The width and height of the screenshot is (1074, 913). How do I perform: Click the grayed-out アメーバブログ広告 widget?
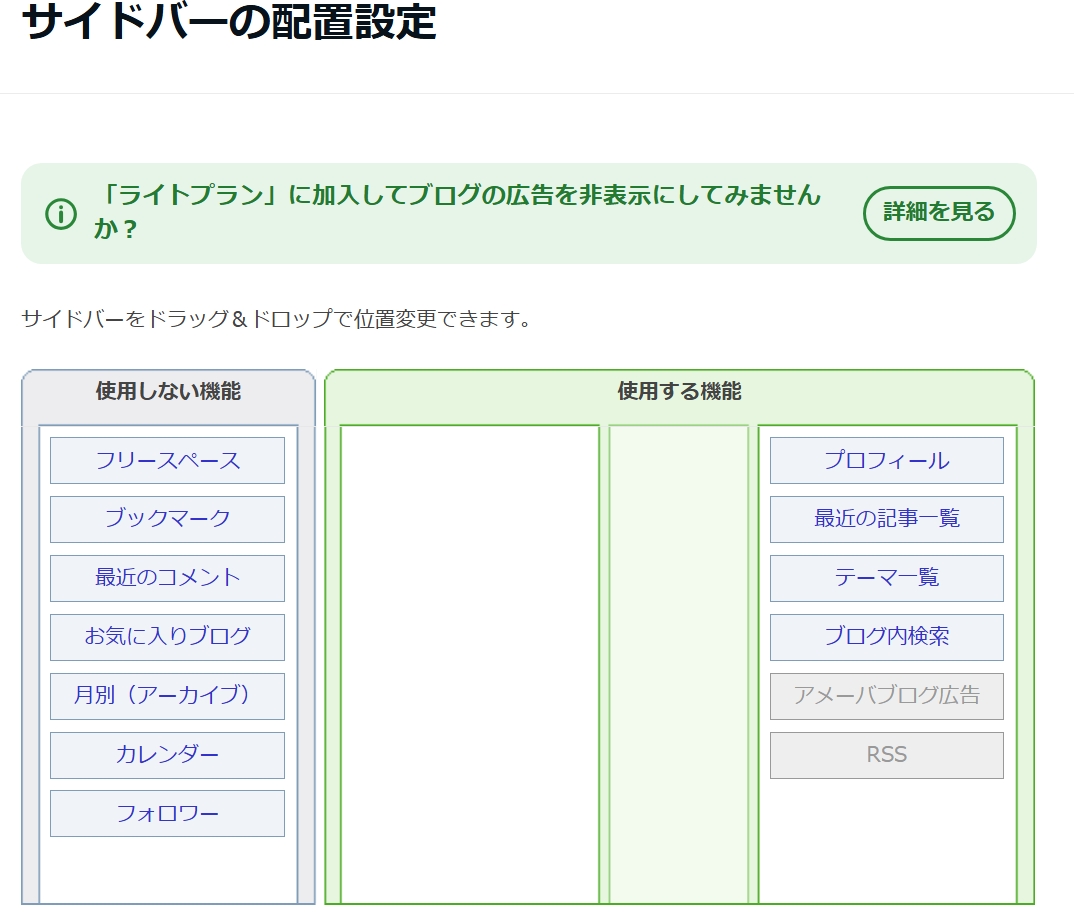886,696
